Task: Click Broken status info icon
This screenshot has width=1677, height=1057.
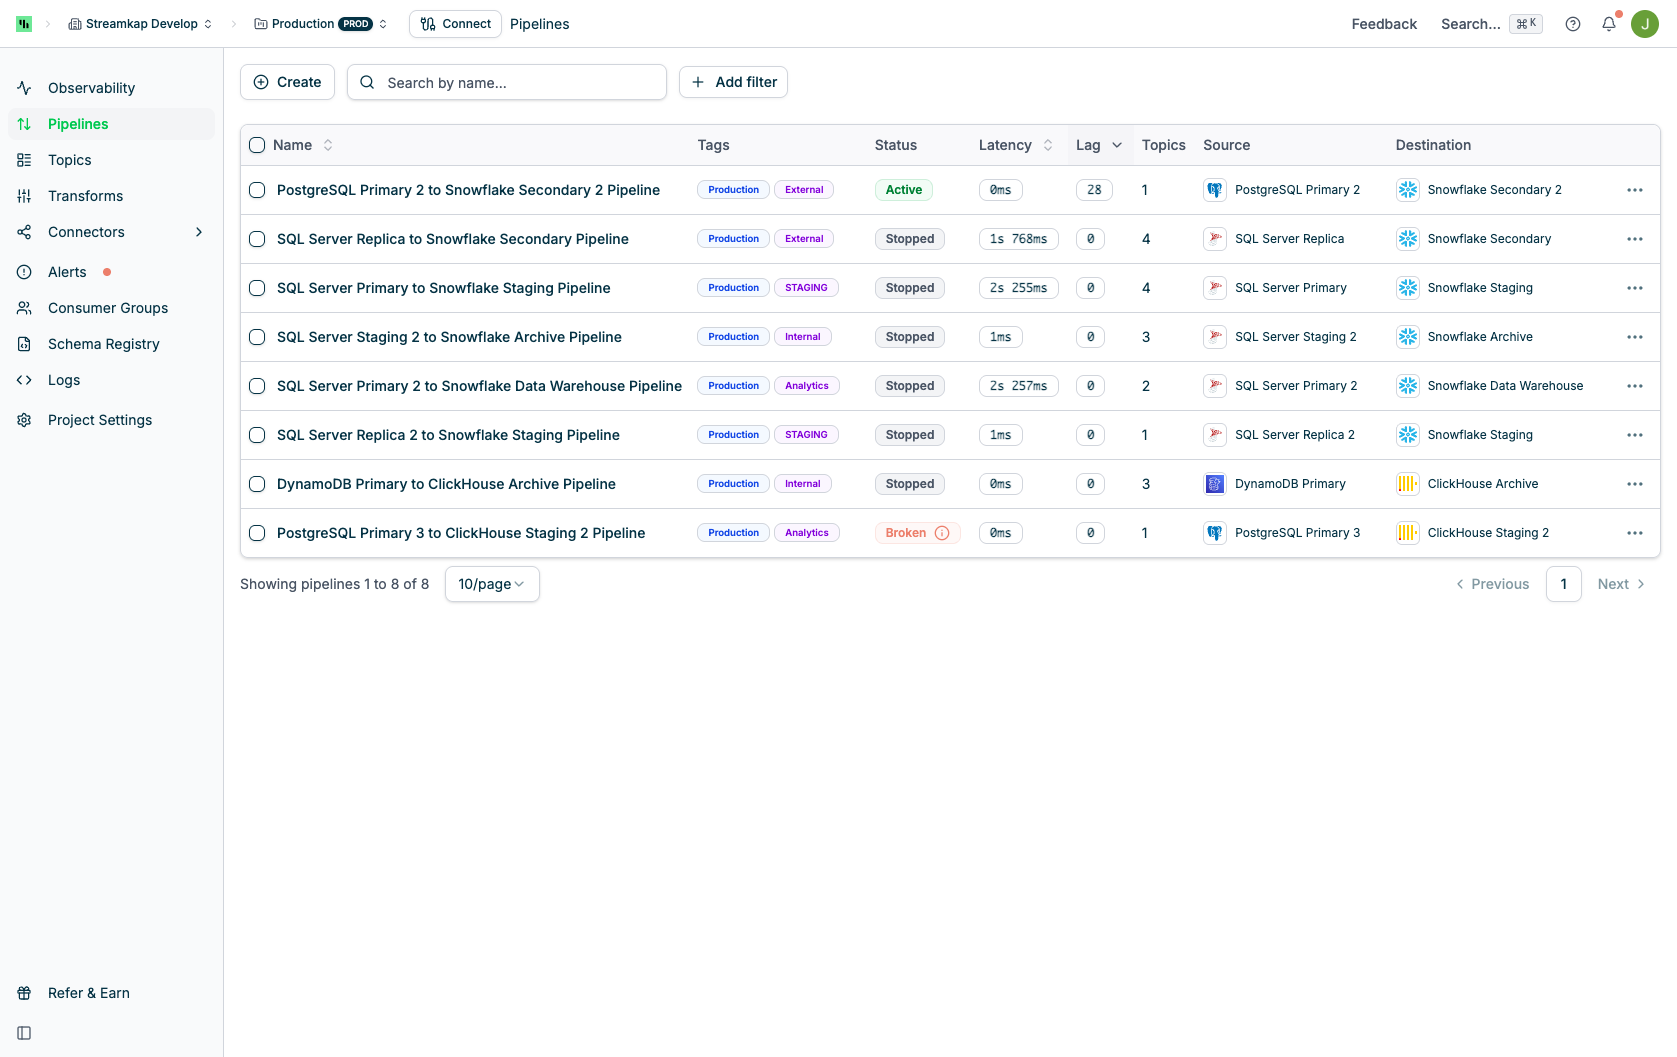Action: [x=942, y=533]
